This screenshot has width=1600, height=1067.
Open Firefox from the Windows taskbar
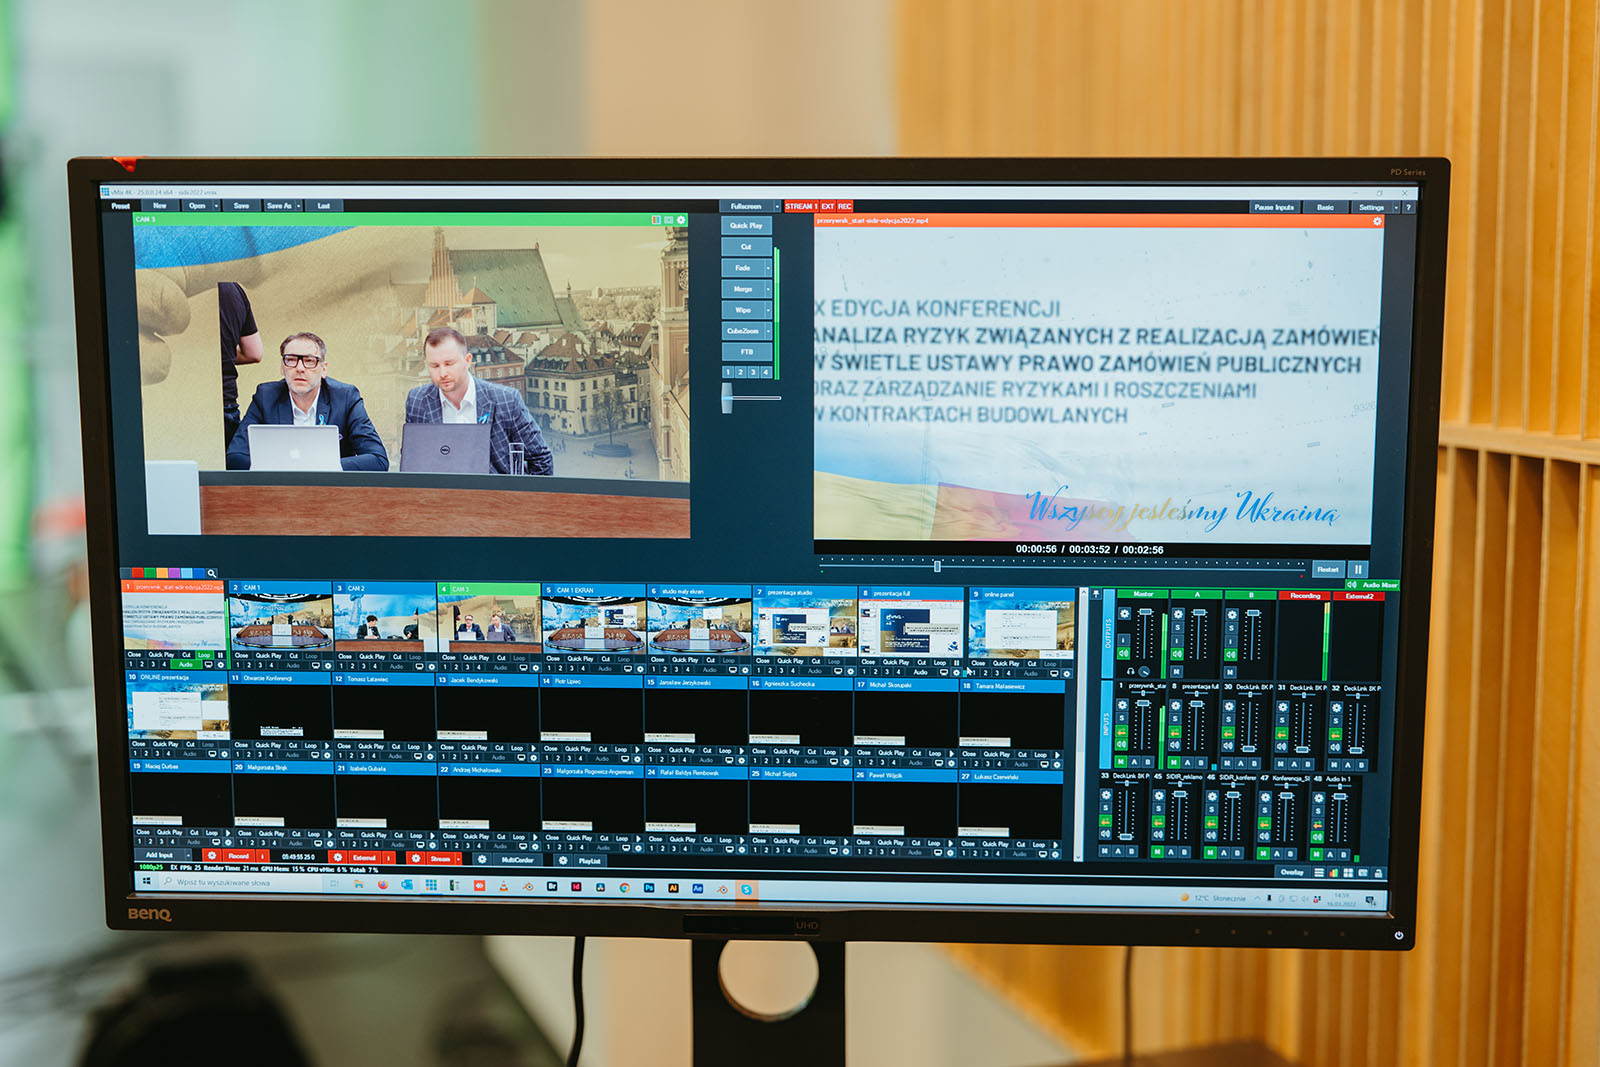(382, 885)
